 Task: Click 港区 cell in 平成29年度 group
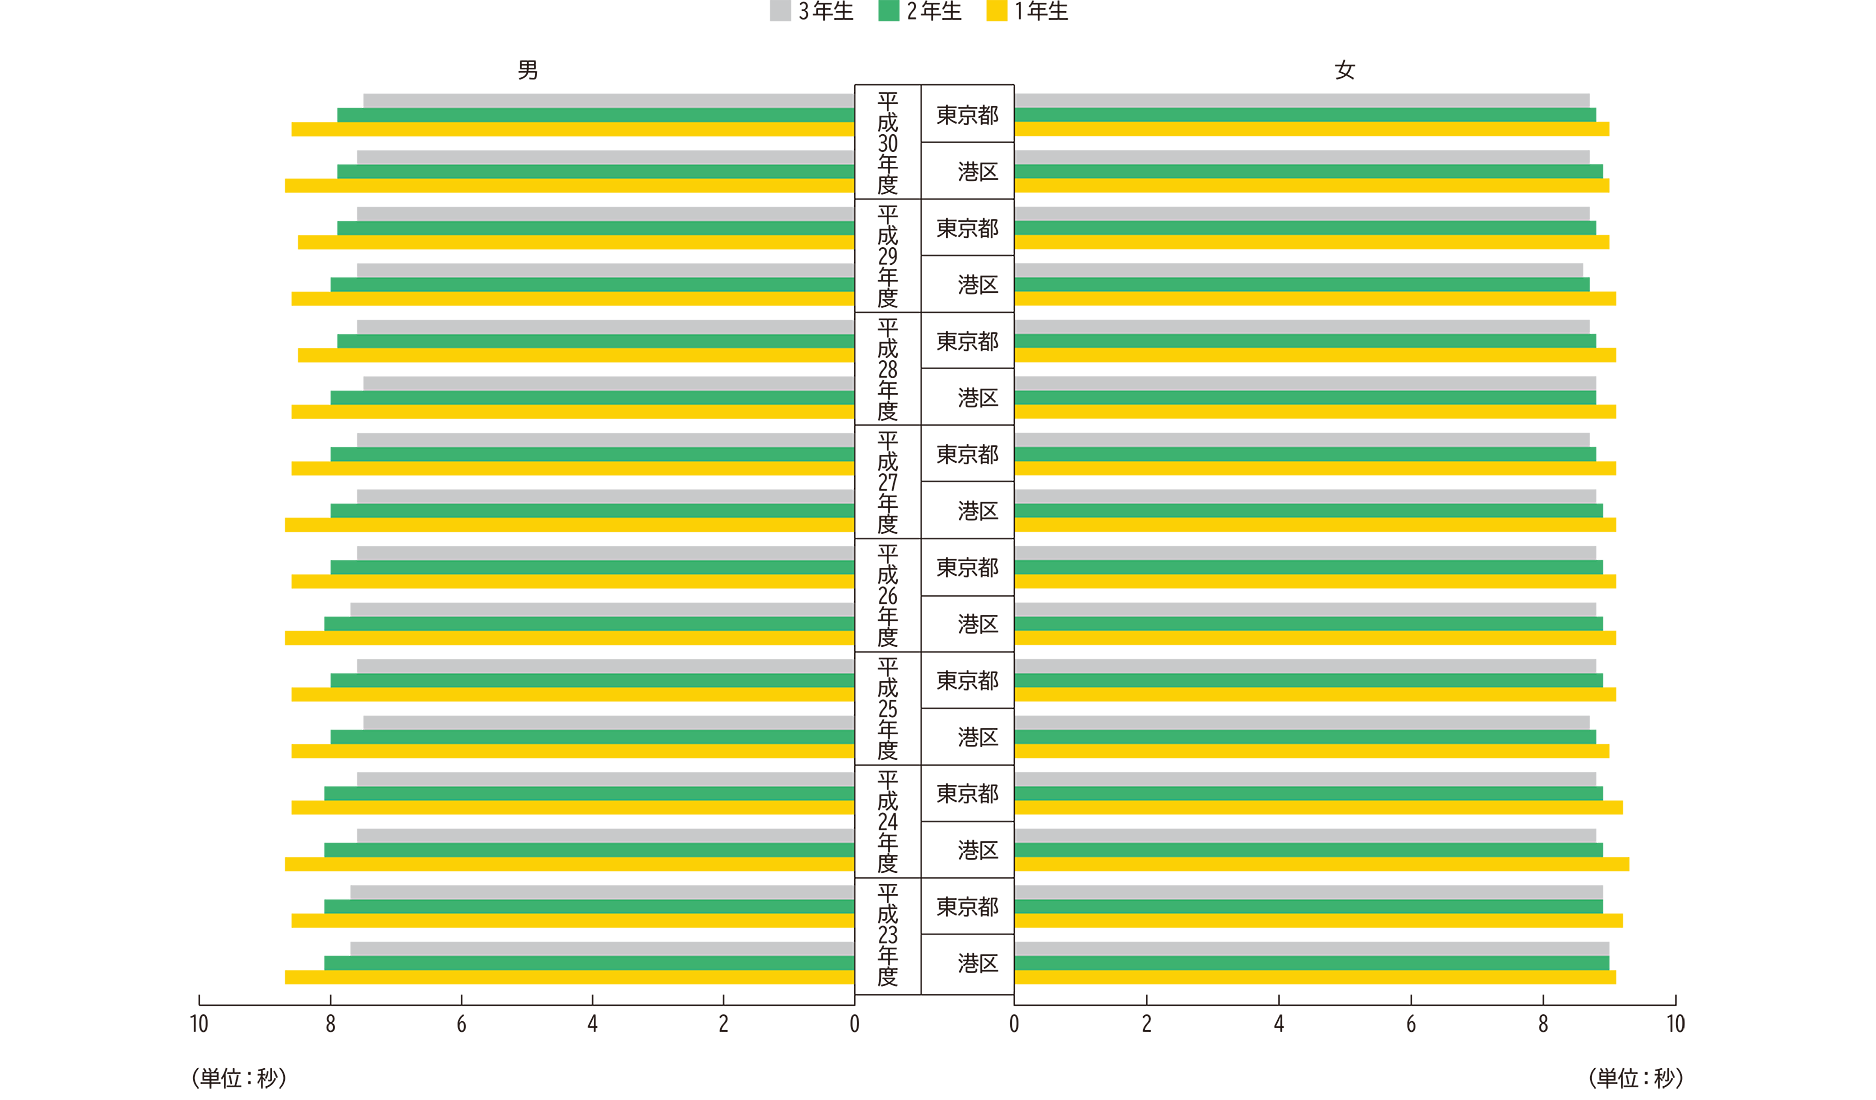coord(967,284)
